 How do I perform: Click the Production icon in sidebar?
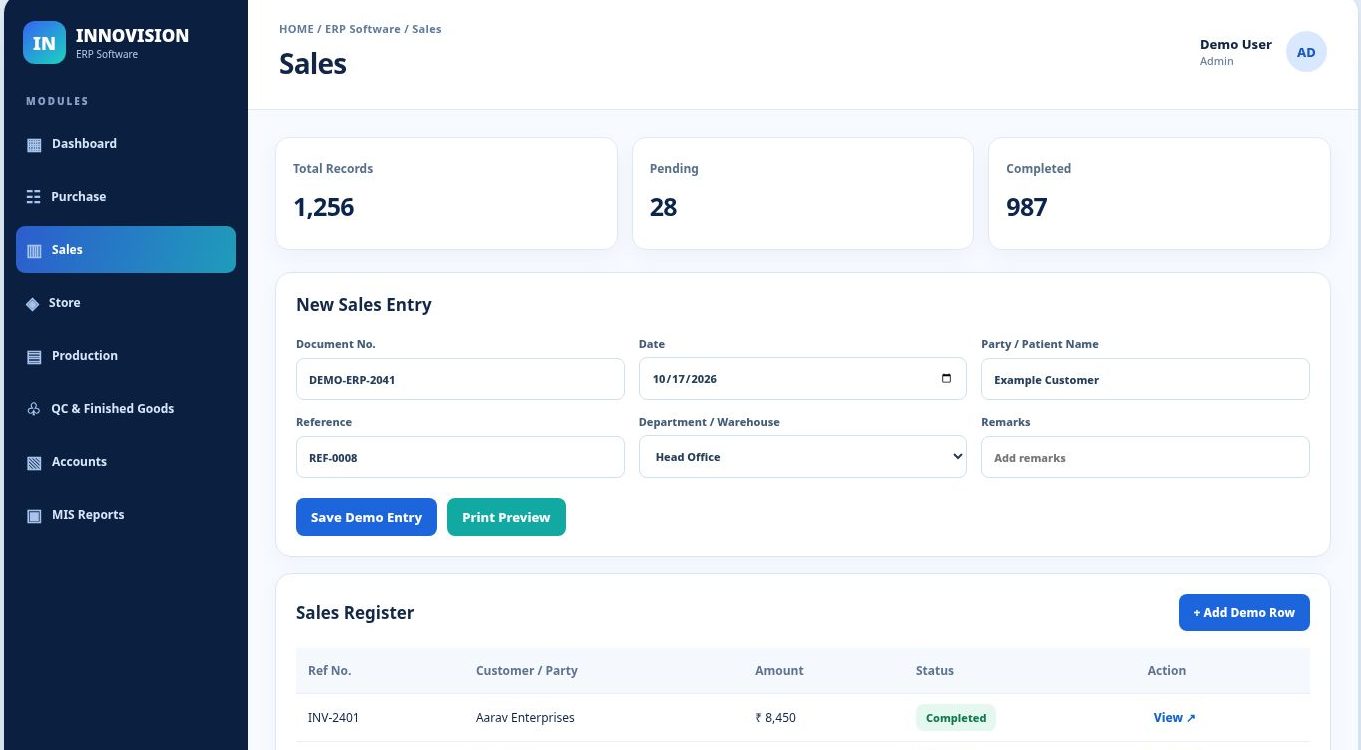pyautogui.click(x=34, y=357)
